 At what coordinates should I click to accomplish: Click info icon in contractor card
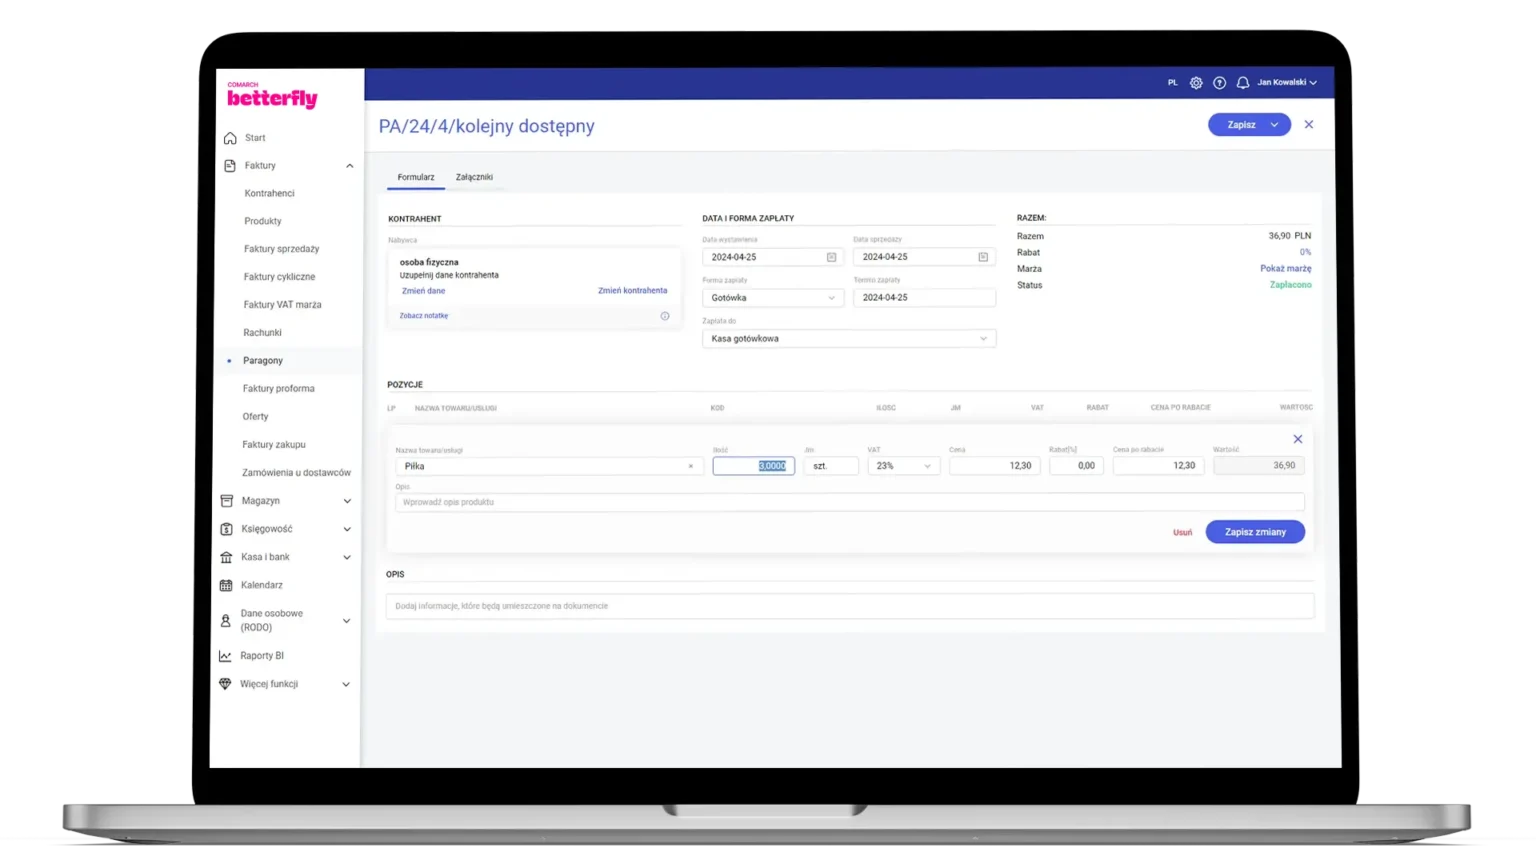coord(665,316)
